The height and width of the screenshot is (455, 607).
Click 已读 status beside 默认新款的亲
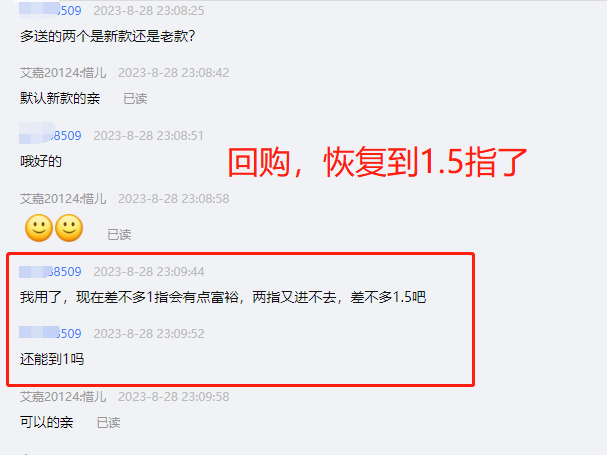[x=135, y=99]
